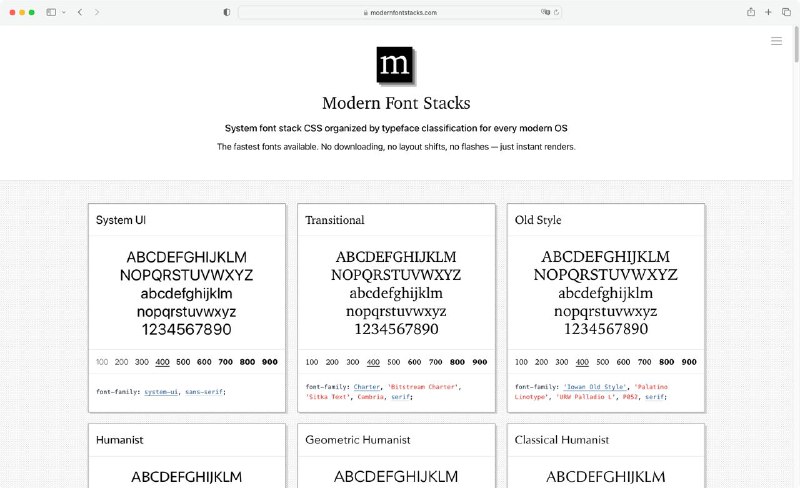This screenshot has height=488, width=800.
Task: Show the tab overview icon
Action: pyautogui.click(x=786, y=12)
